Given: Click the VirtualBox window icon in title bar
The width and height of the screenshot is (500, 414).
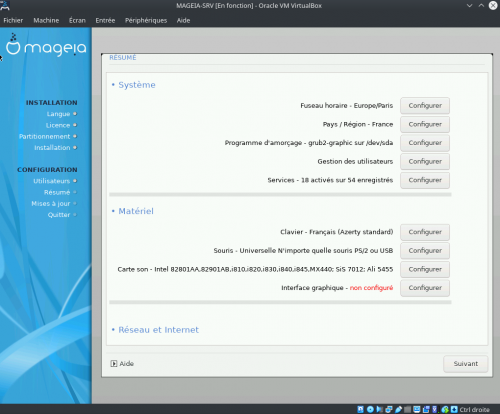Looking at the screenshot, I should click(x=5, y=5).
